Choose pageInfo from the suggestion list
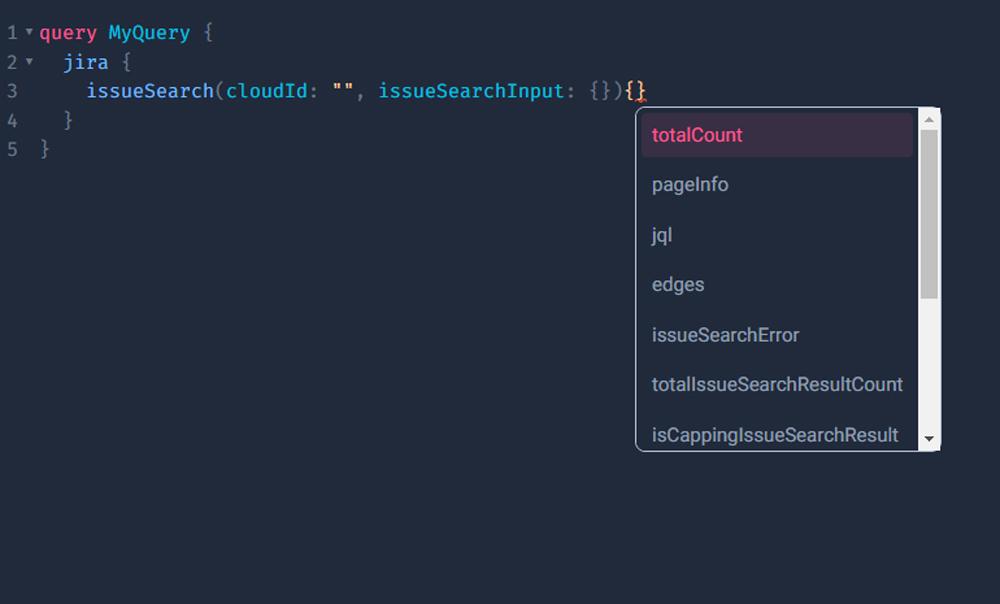The height and width of the screenshot is (604, 1000). tap(777, 185)
